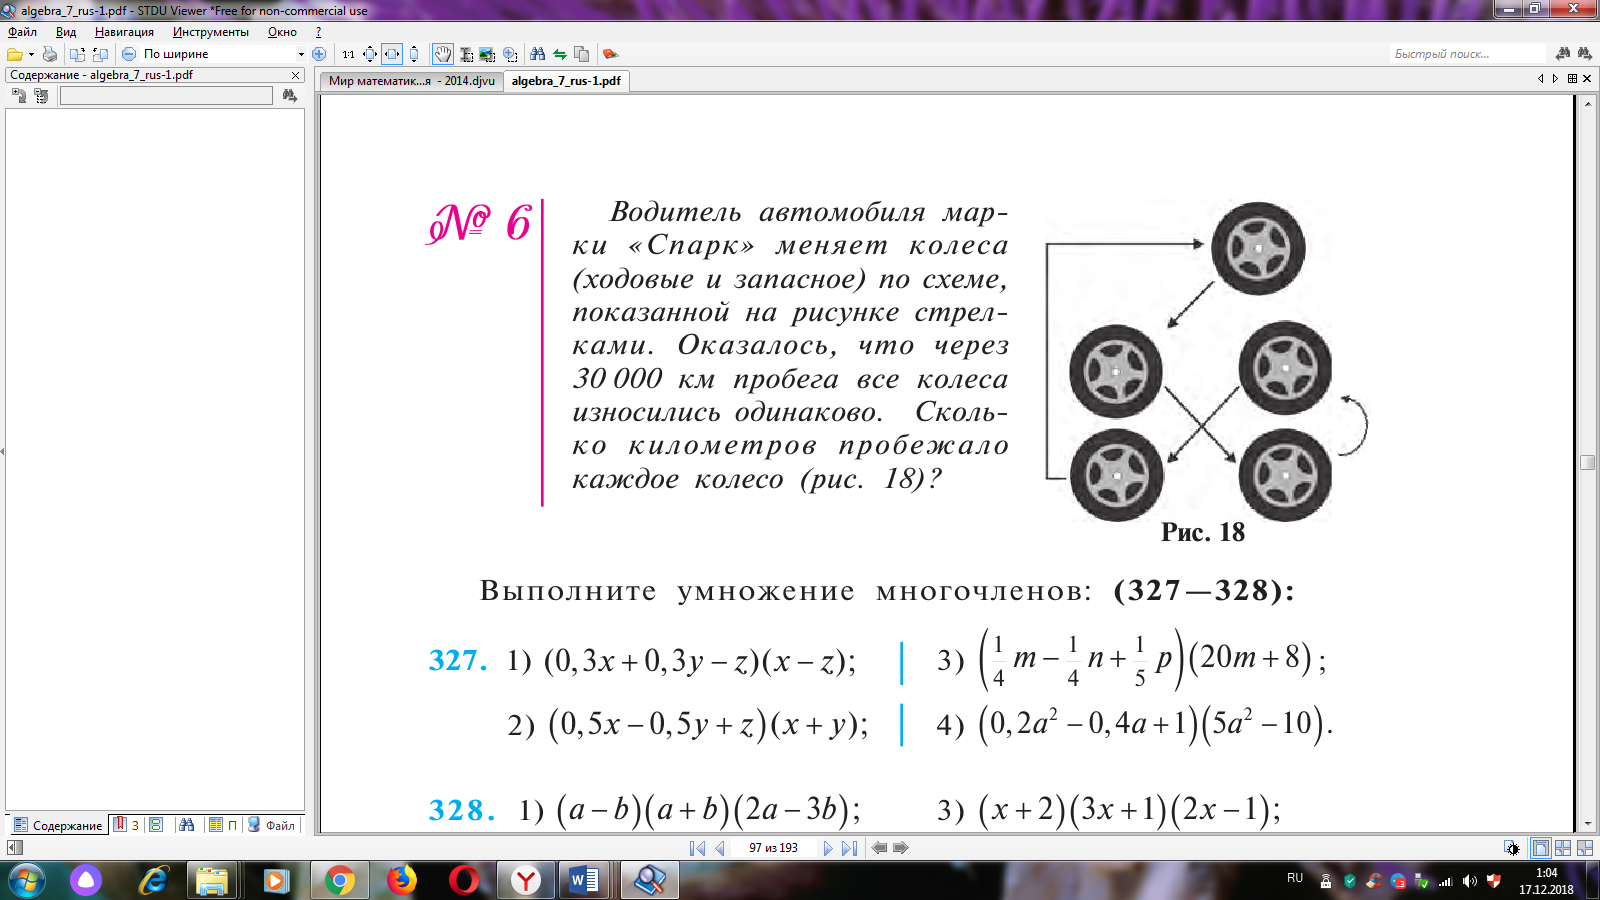Select the algebra_7_rus-1.pdf document tab

(x=566, y=81)
